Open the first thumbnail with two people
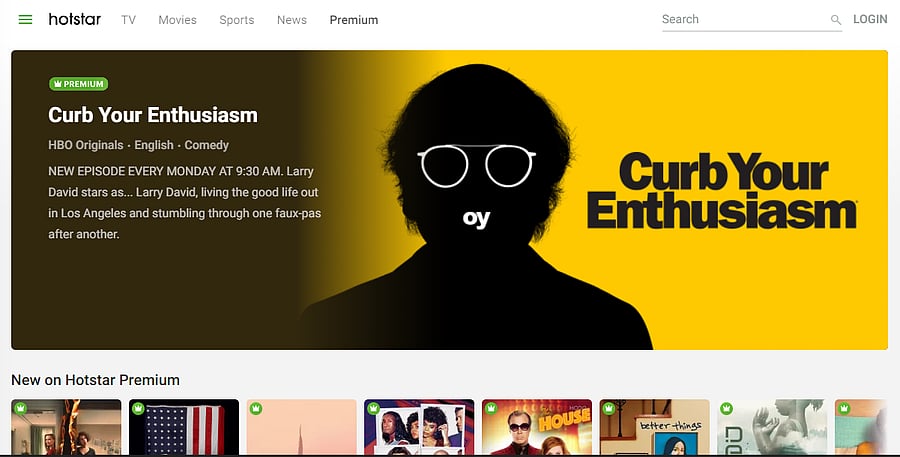This screenshot has height=457, width=900. [x=66, y=427]
